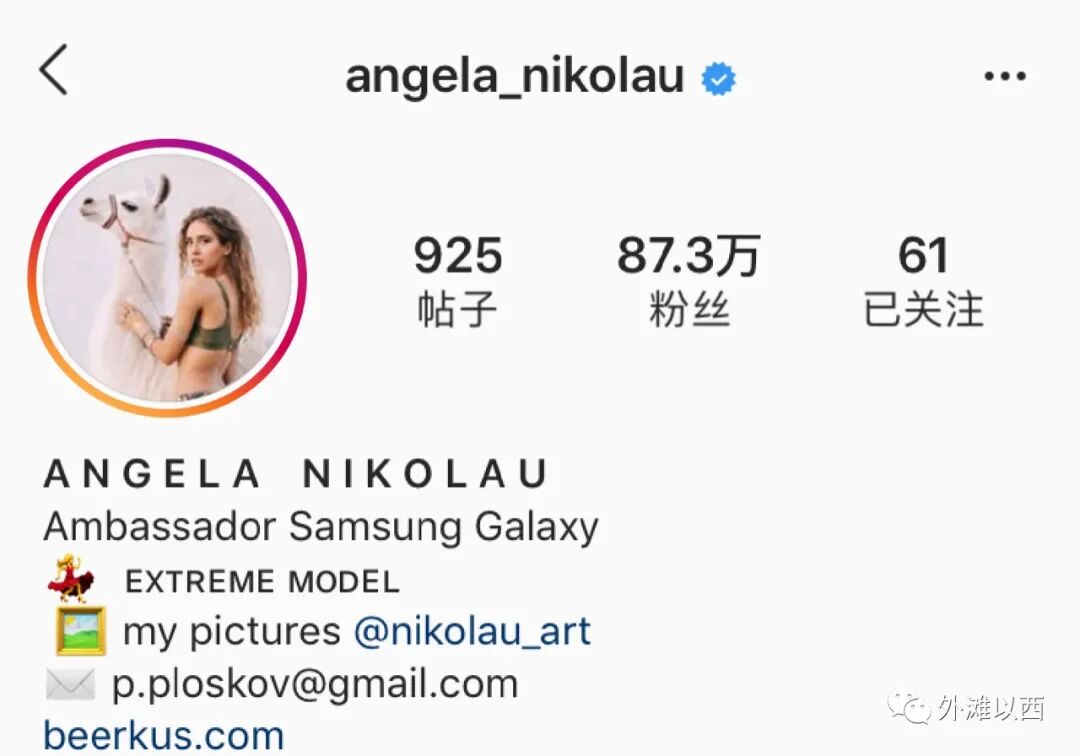View the 925 posts count
The height and width of the screenshot is (756, 1080).
click(457, 255)
